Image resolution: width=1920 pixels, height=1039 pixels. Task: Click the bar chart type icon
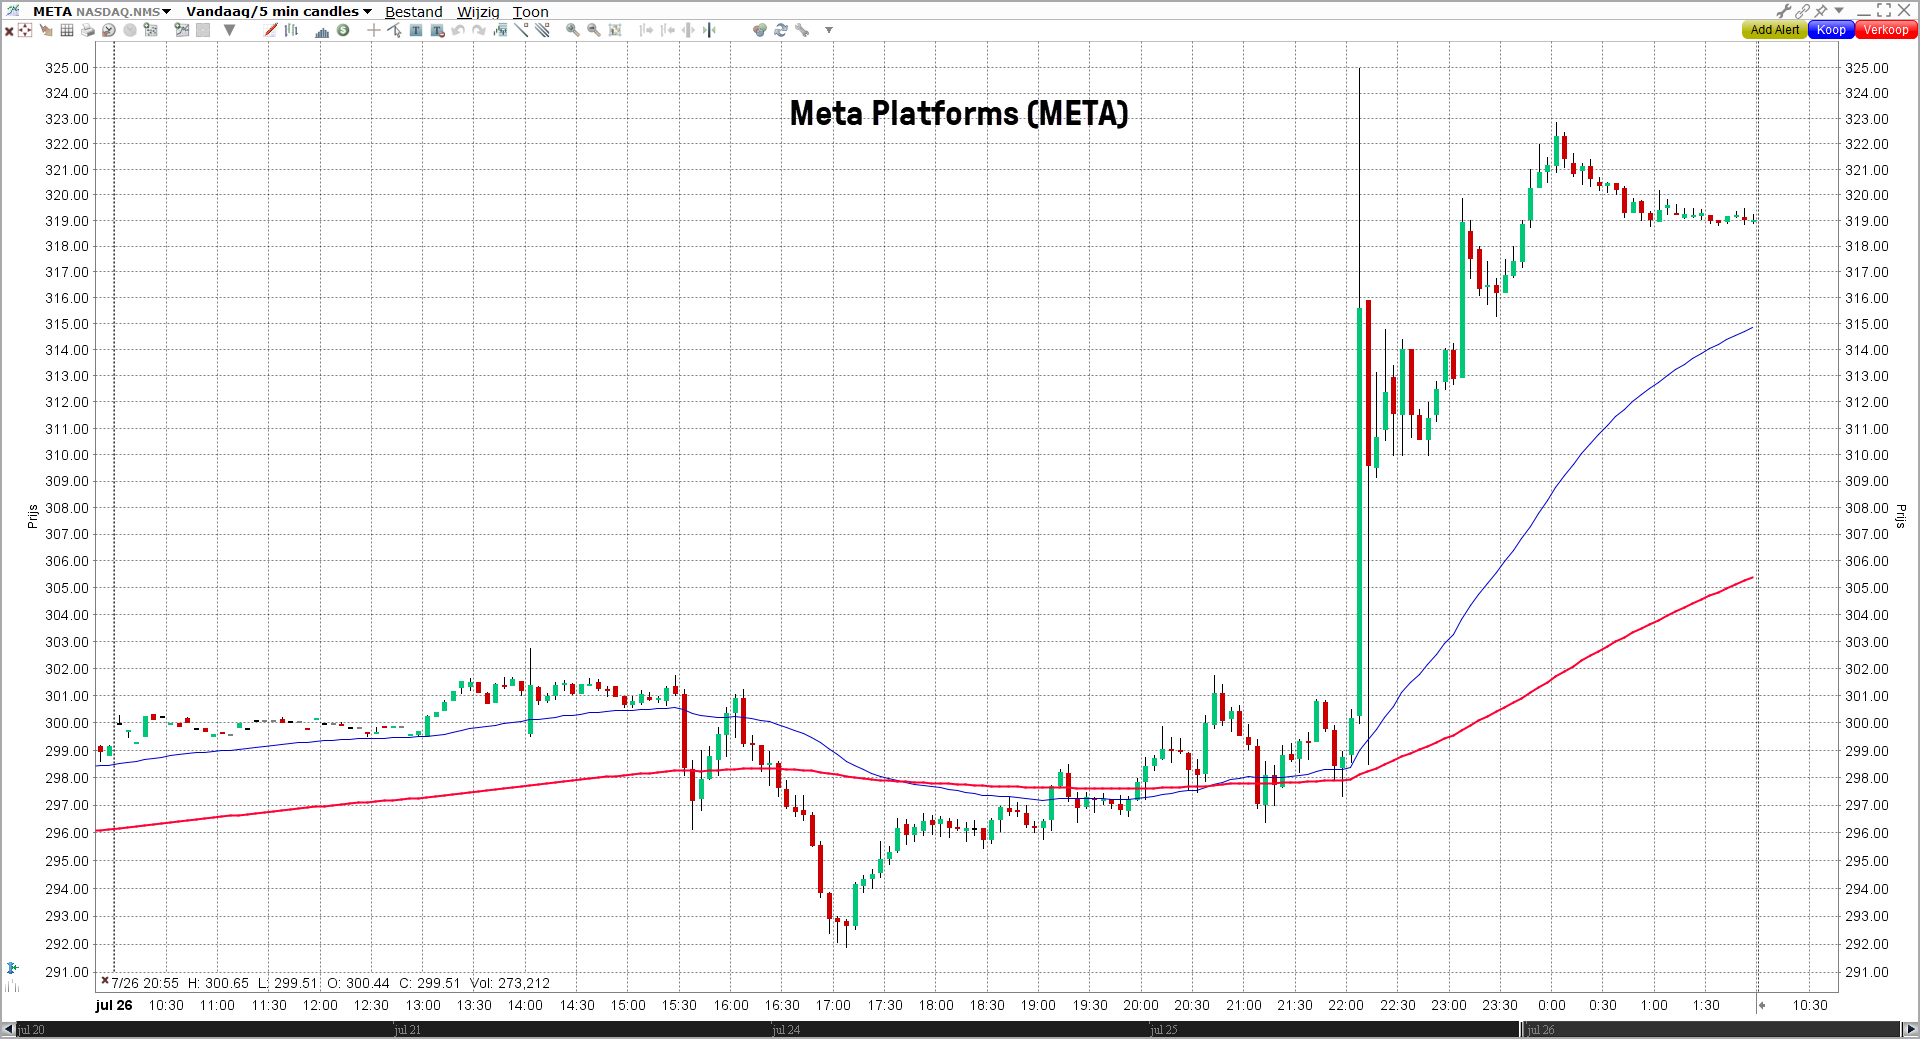tap(291, 30)
